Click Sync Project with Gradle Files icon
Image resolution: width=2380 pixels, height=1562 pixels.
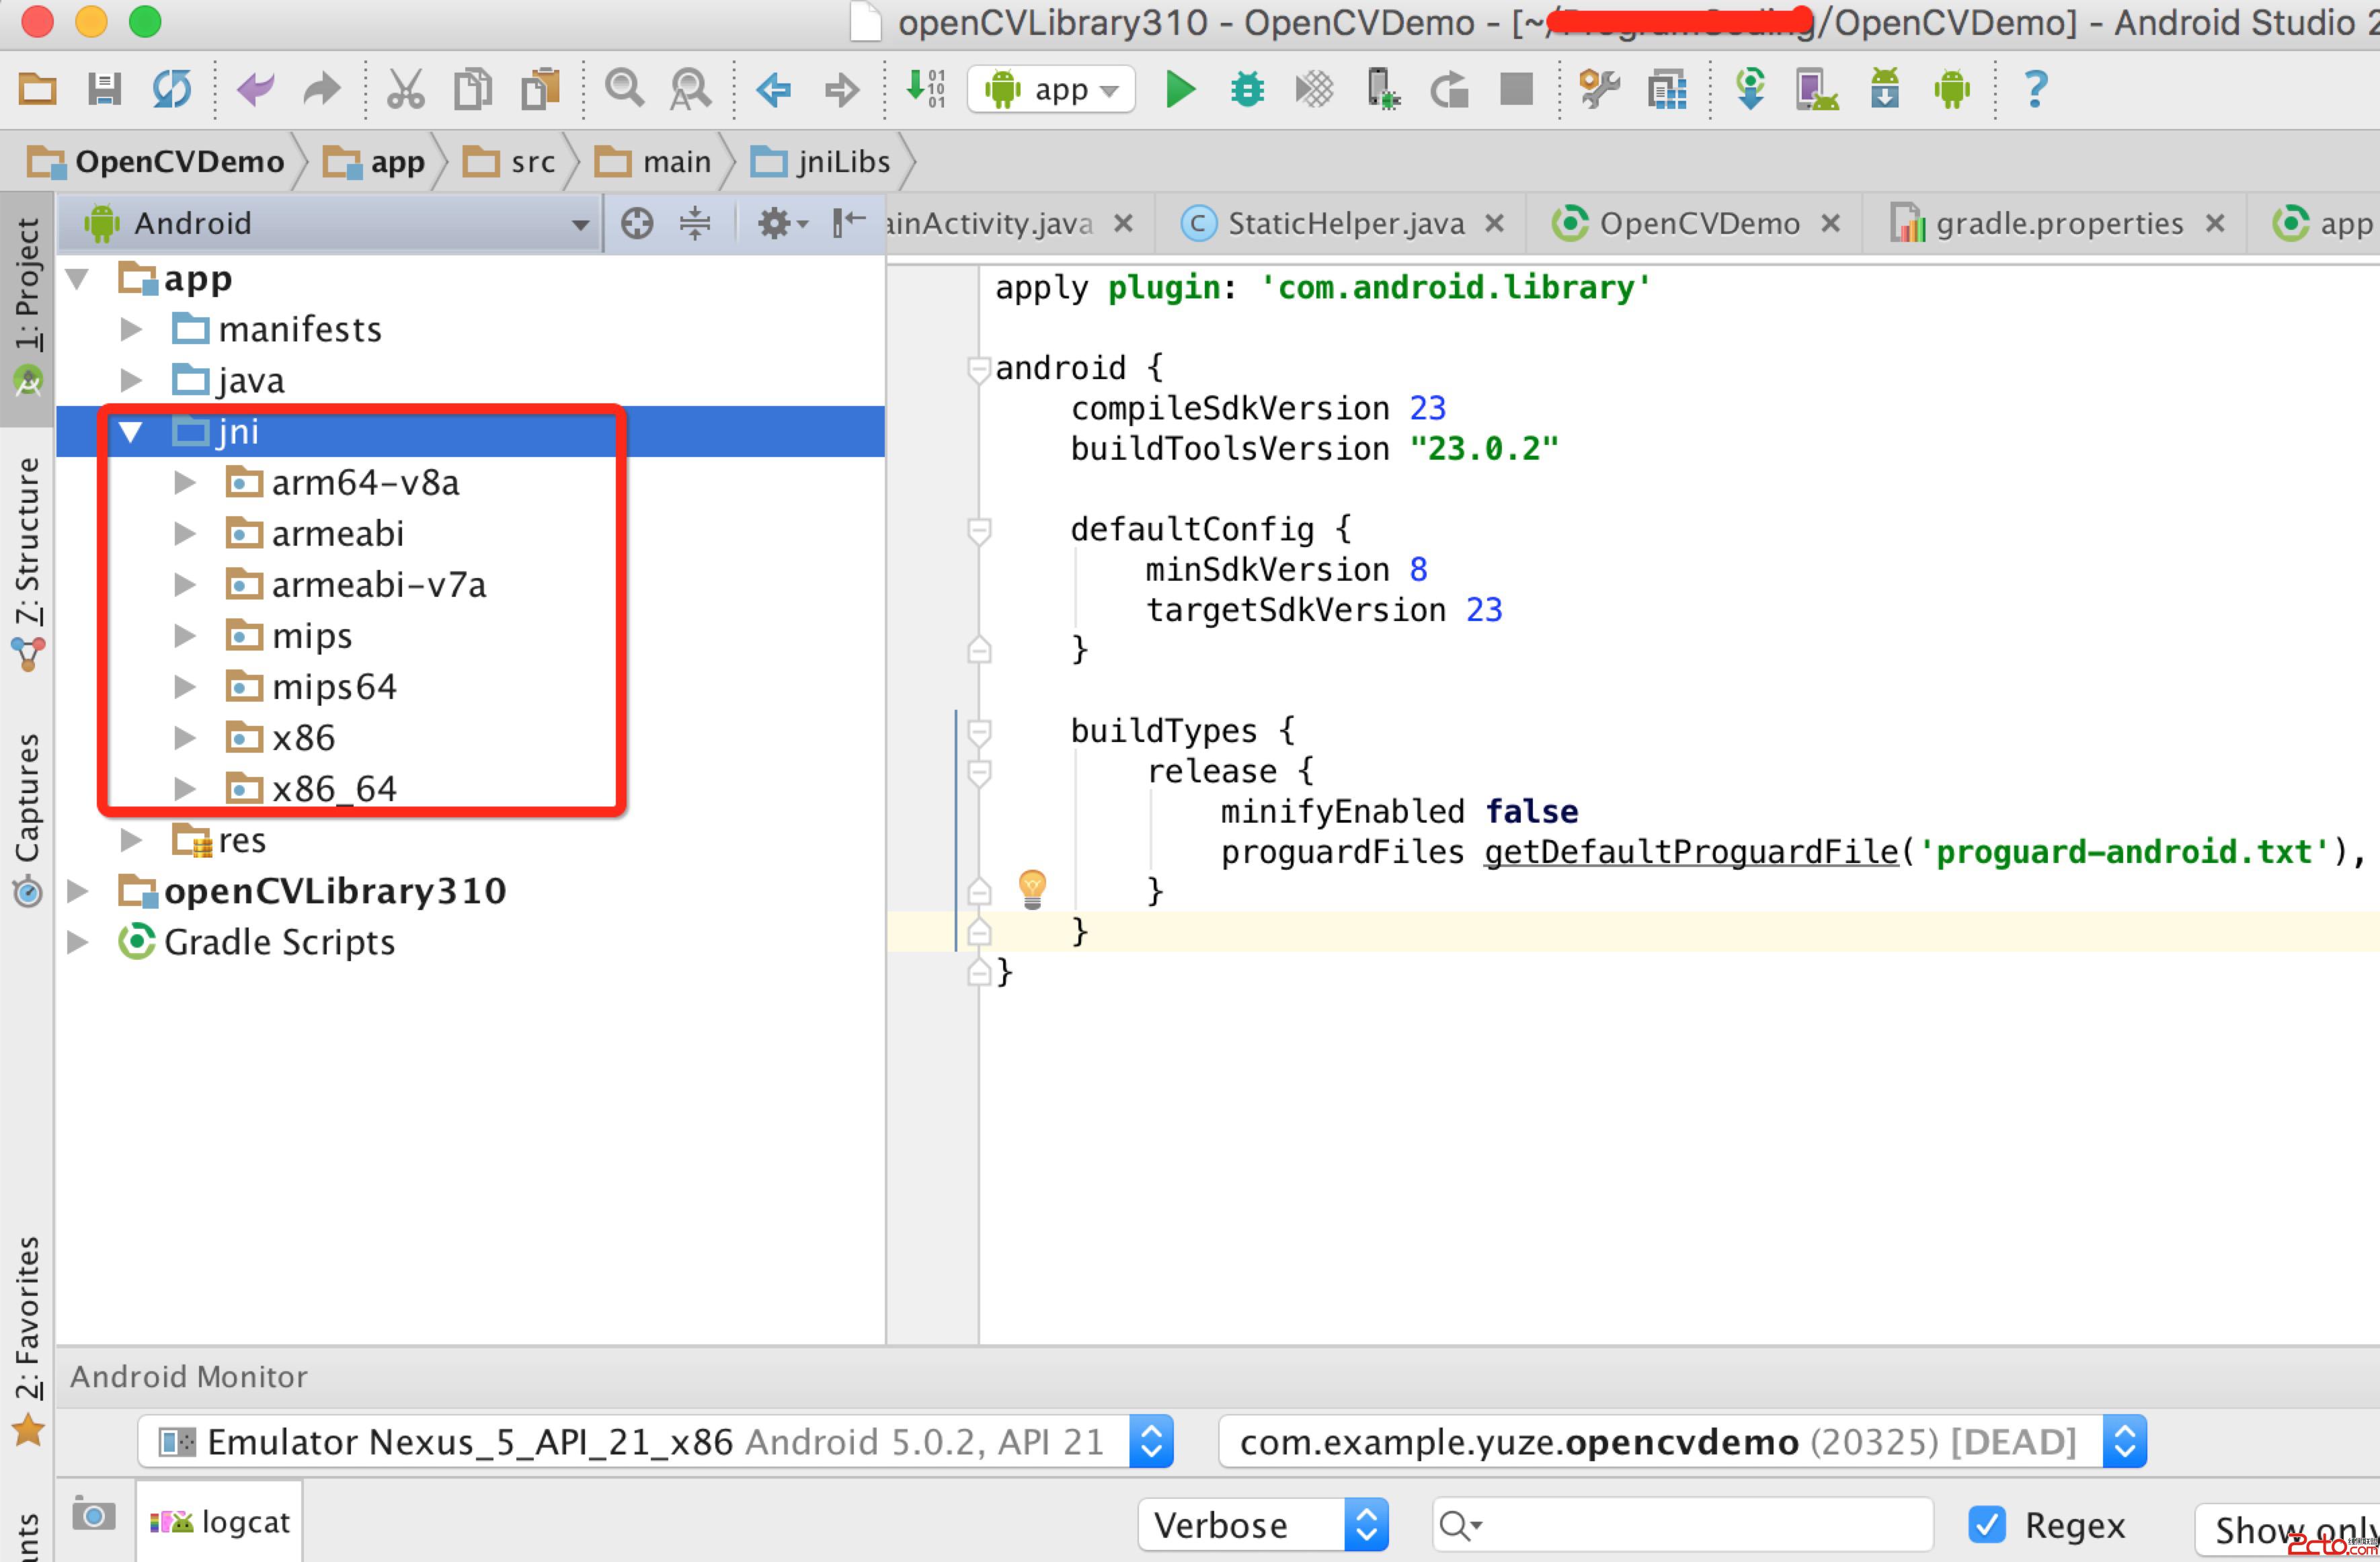[x=1750, y=90]
